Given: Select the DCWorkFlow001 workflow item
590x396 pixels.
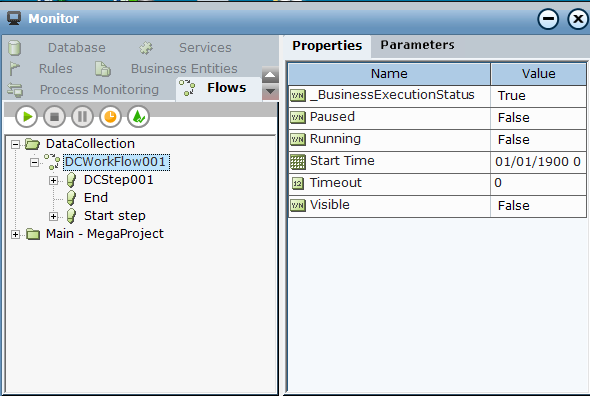Looking at the screenshot, I should 116,162.
